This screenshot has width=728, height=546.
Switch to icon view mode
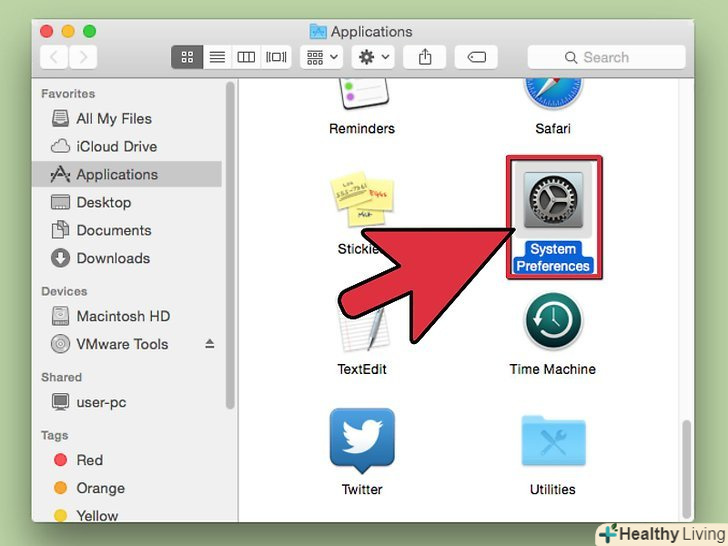(187, 57)
